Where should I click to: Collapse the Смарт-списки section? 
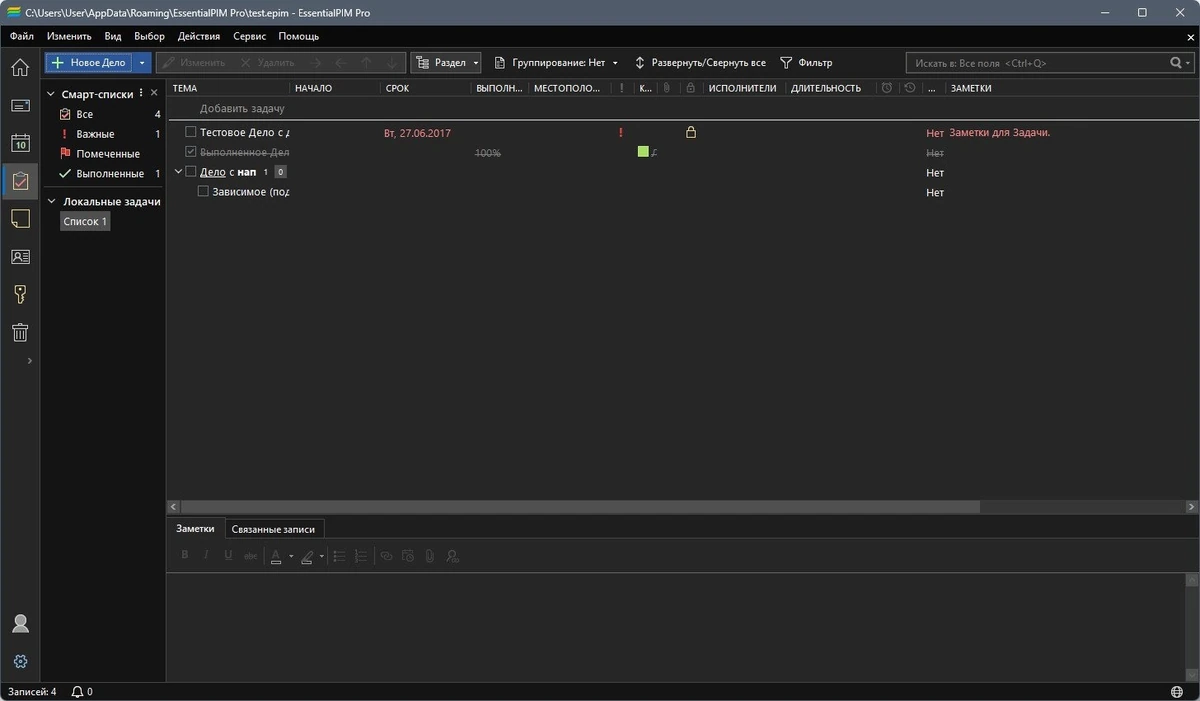tap(52, 94)
